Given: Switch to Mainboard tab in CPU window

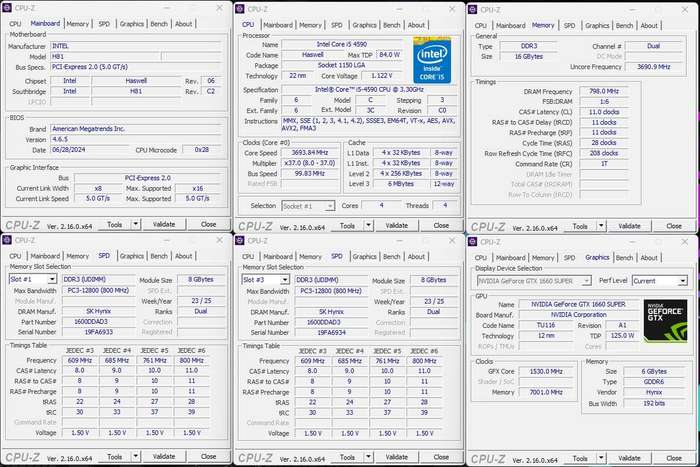Looking at the screenshot, I should [278, 25].
